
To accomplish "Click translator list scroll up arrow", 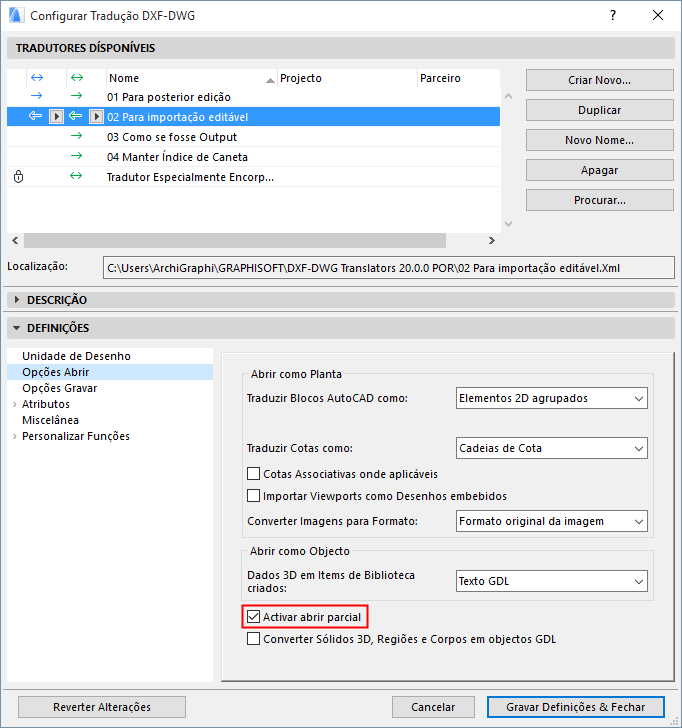I will tap(508, 96).
